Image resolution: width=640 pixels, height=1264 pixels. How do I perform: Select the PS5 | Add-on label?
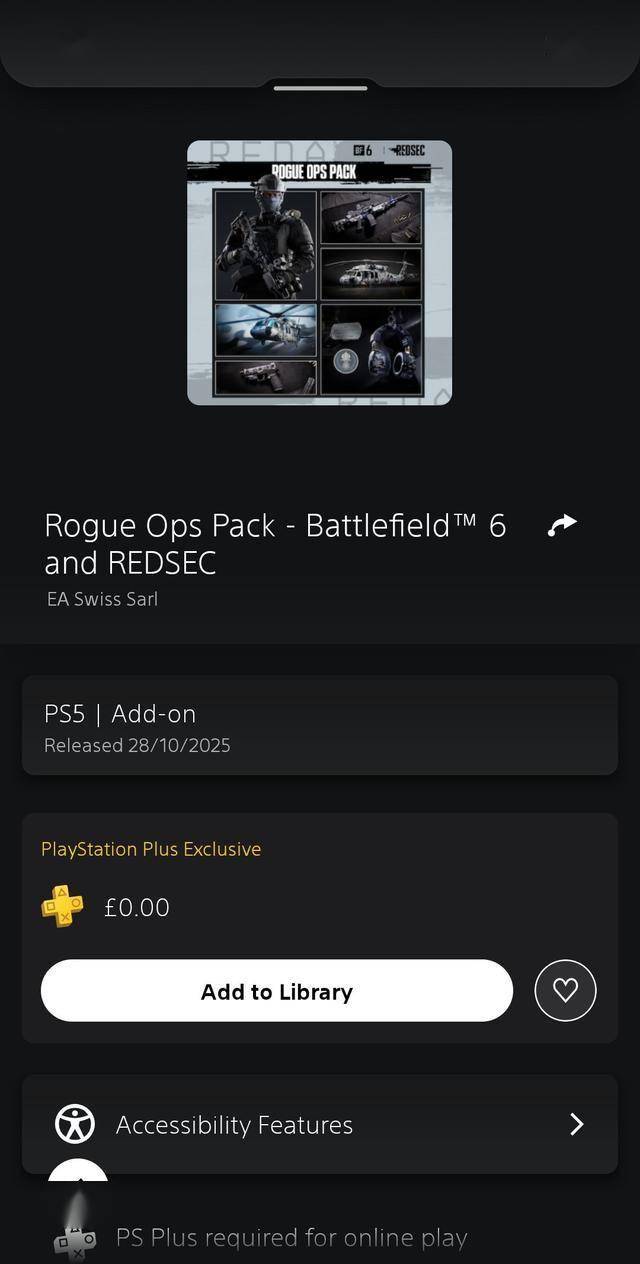[120, 714]
